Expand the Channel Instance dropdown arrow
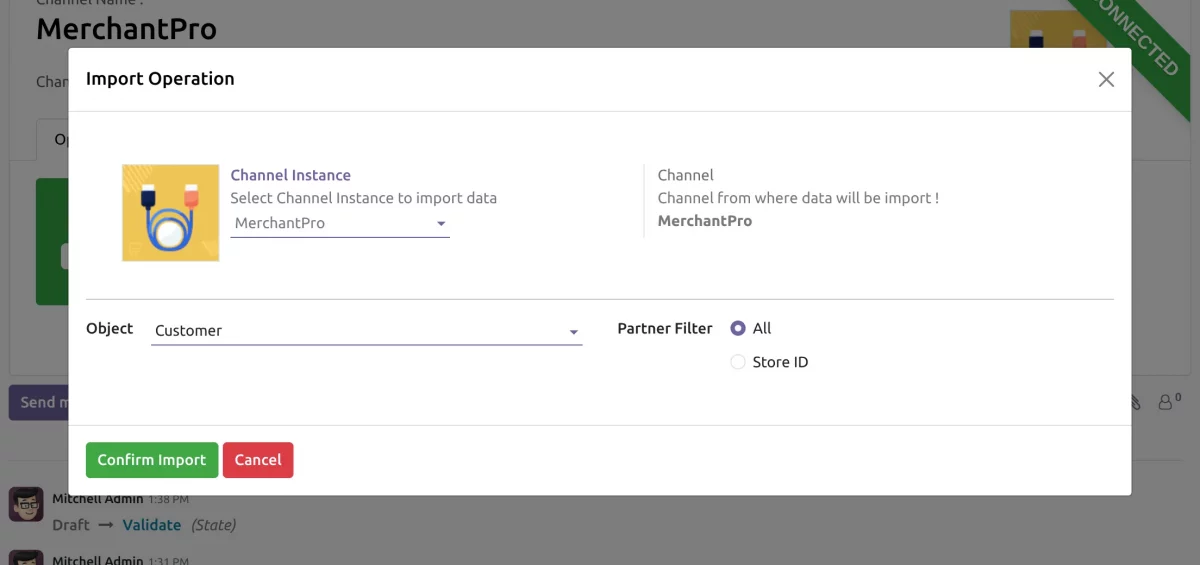Image resolution: width=1200 pixels, height=565 pixels. pos(441,224)
